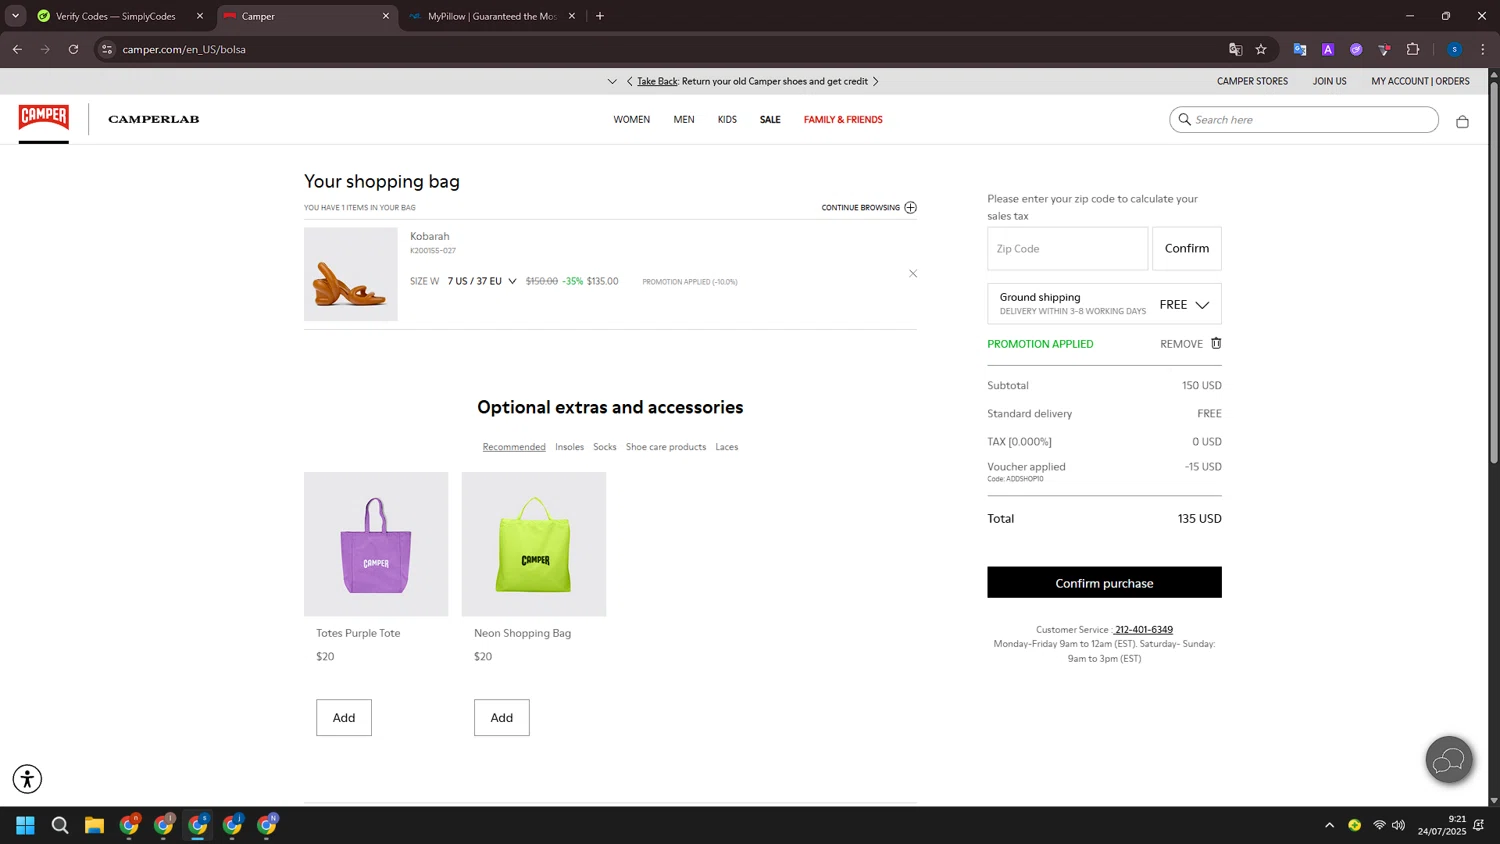Screen dimensions: 1500x844
Task: Click the search magnifier icon
Action: coord(1185,119)
